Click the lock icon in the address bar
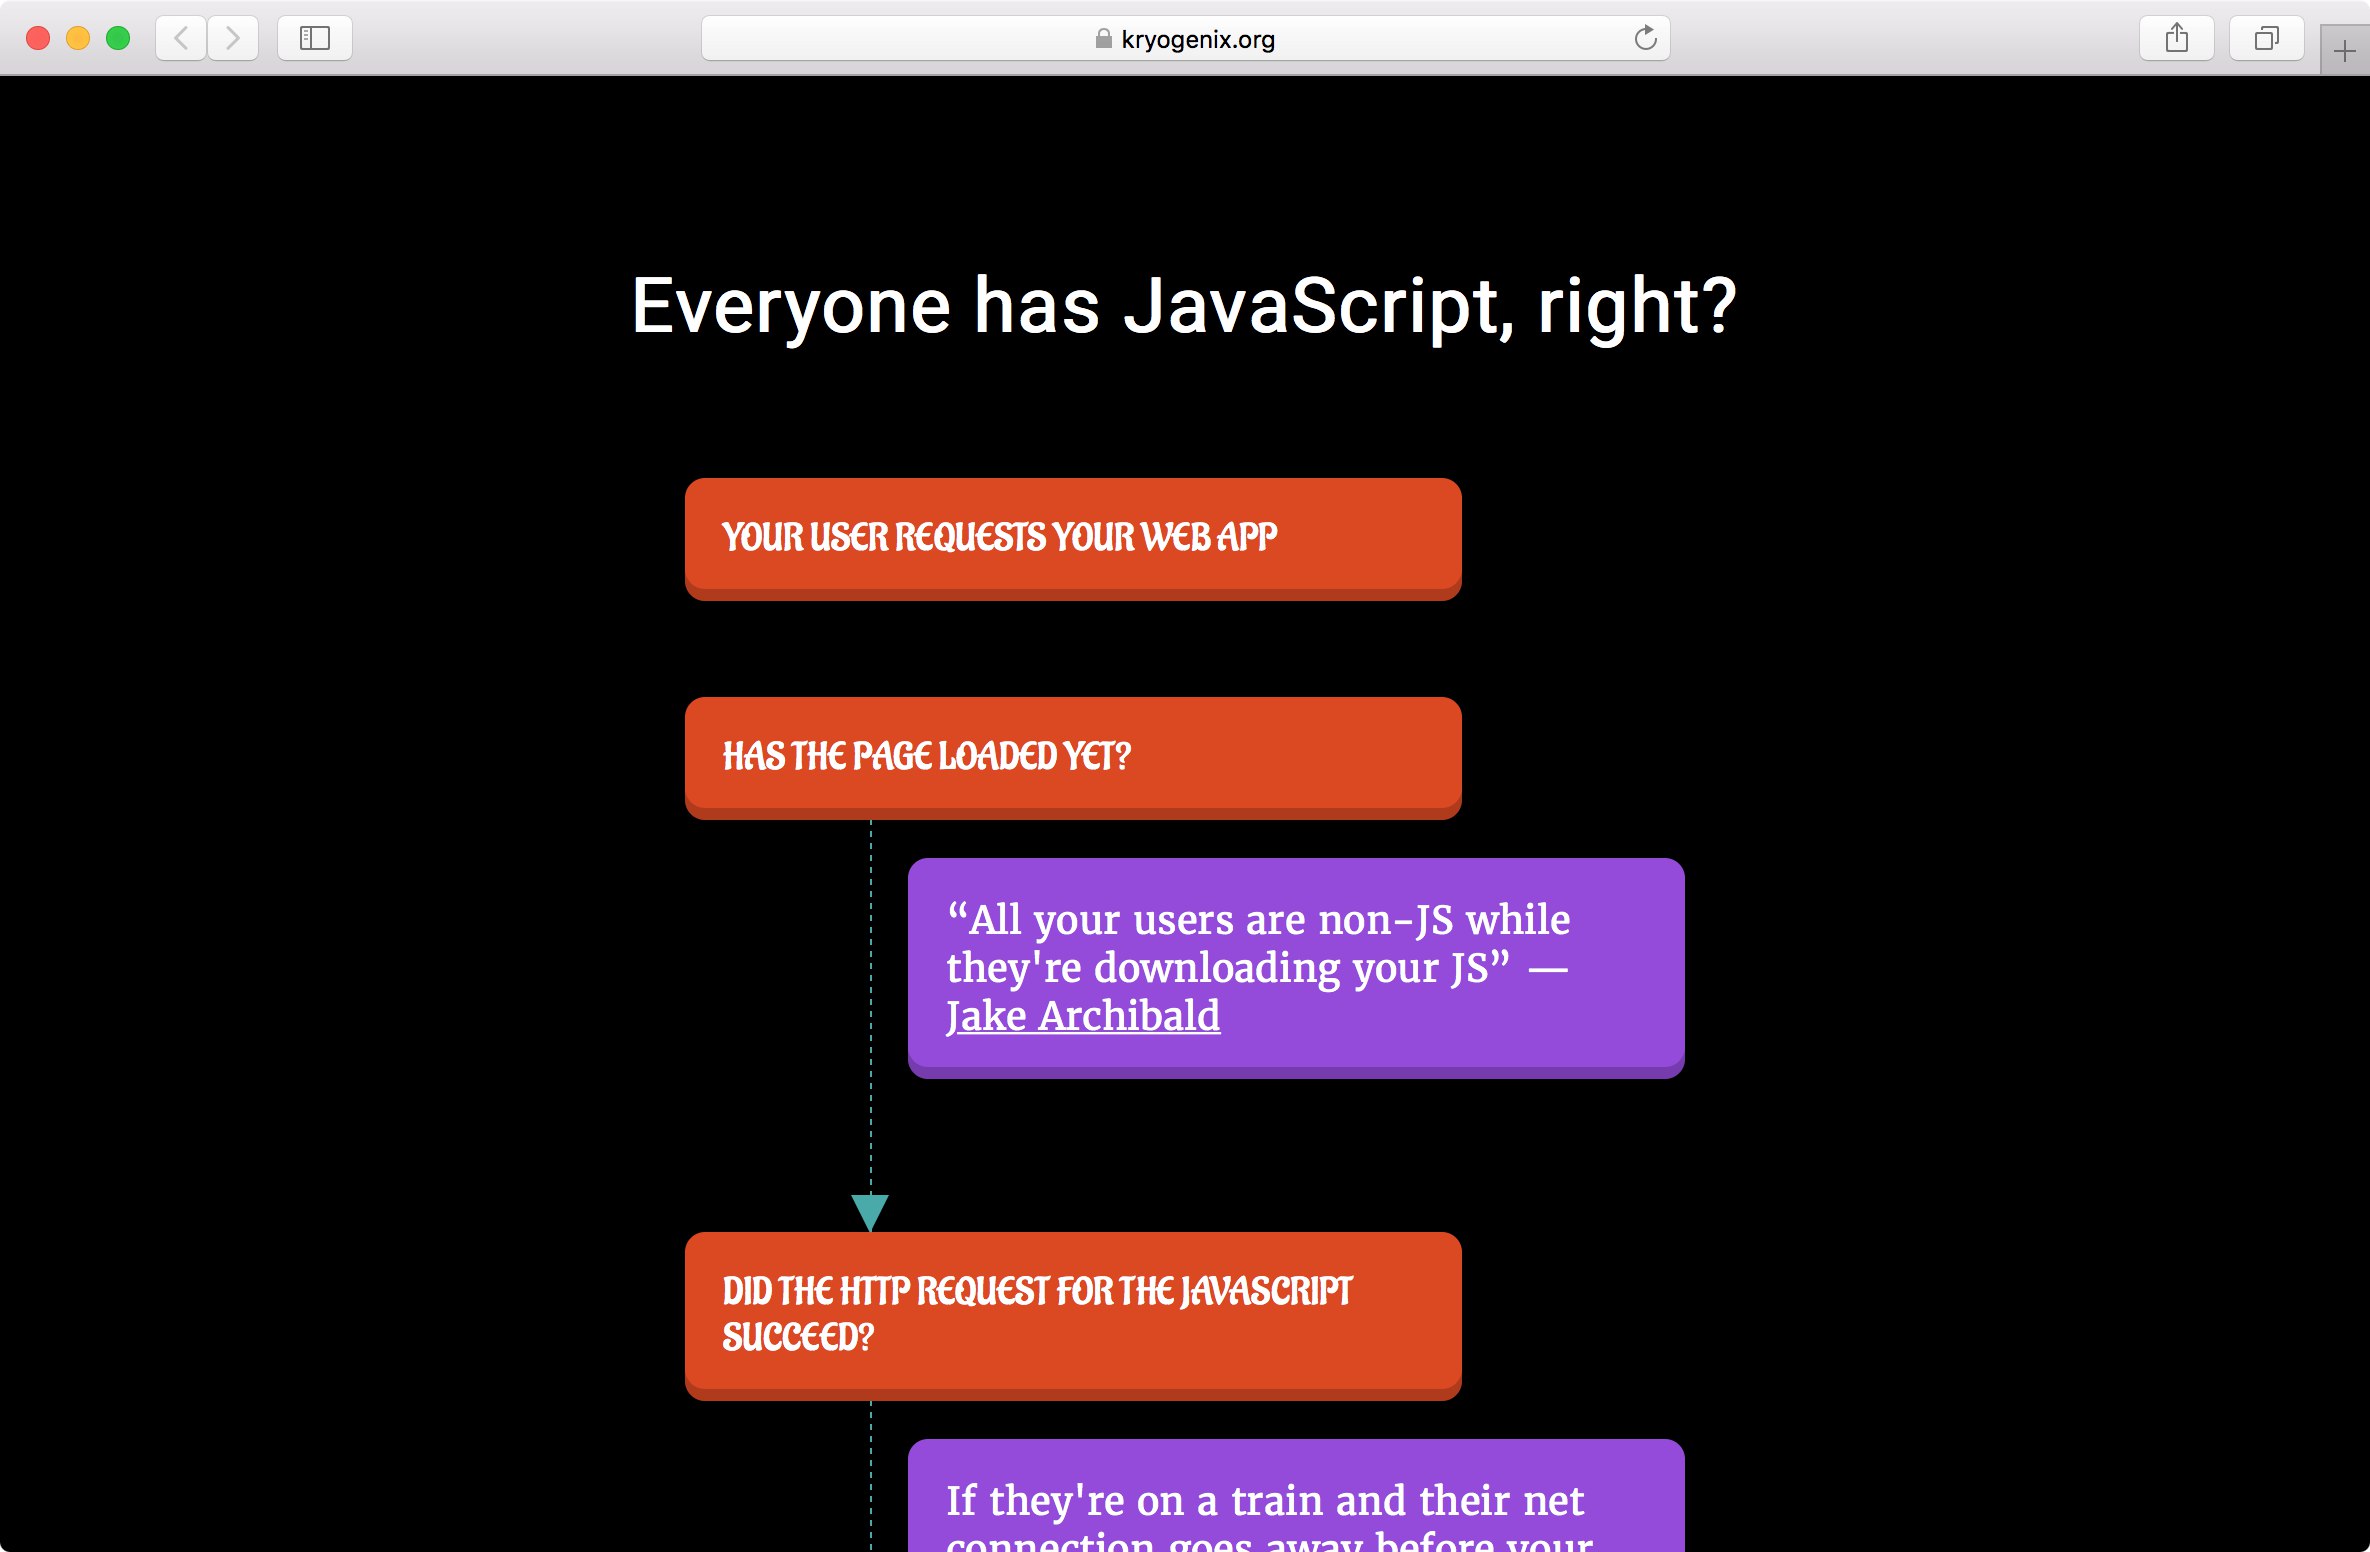The image size is (2370, 1552). click(1103, 38)
